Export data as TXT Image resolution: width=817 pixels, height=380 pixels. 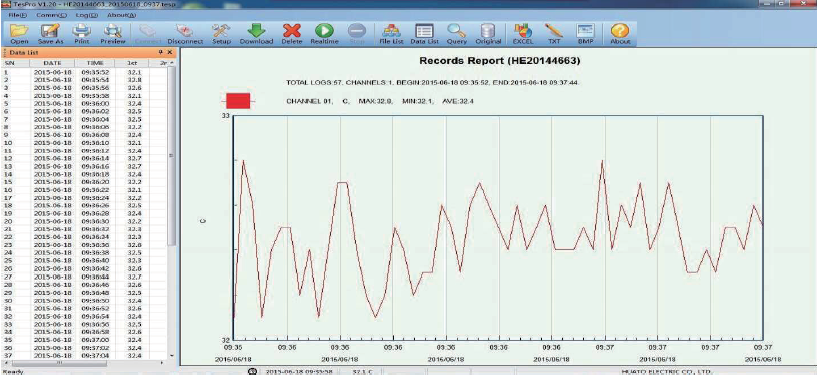[554, 34]
